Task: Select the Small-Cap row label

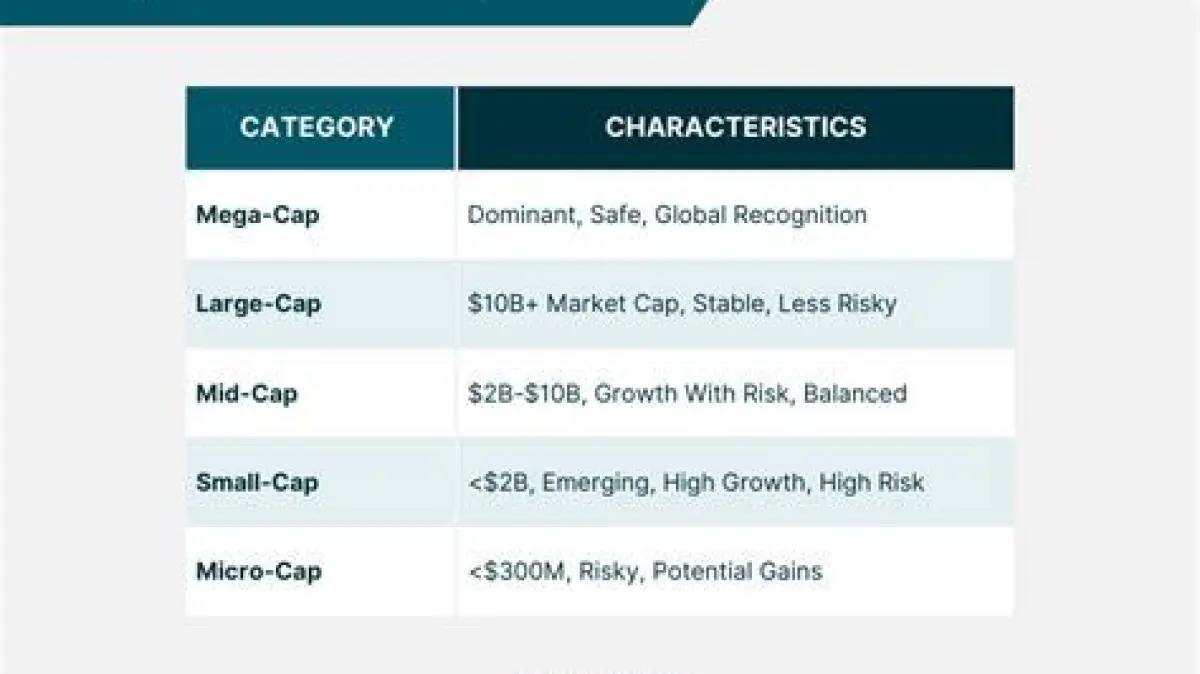Action: 257,482
